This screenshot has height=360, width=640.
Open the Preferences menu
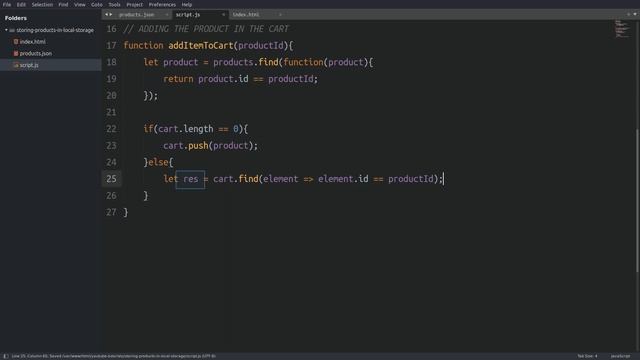(x=162, y=4)
